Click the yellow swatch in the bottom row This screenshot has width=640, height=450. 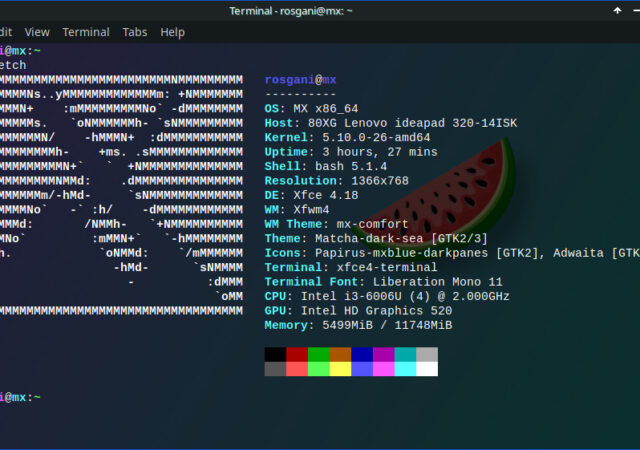[x=340, y=369]
